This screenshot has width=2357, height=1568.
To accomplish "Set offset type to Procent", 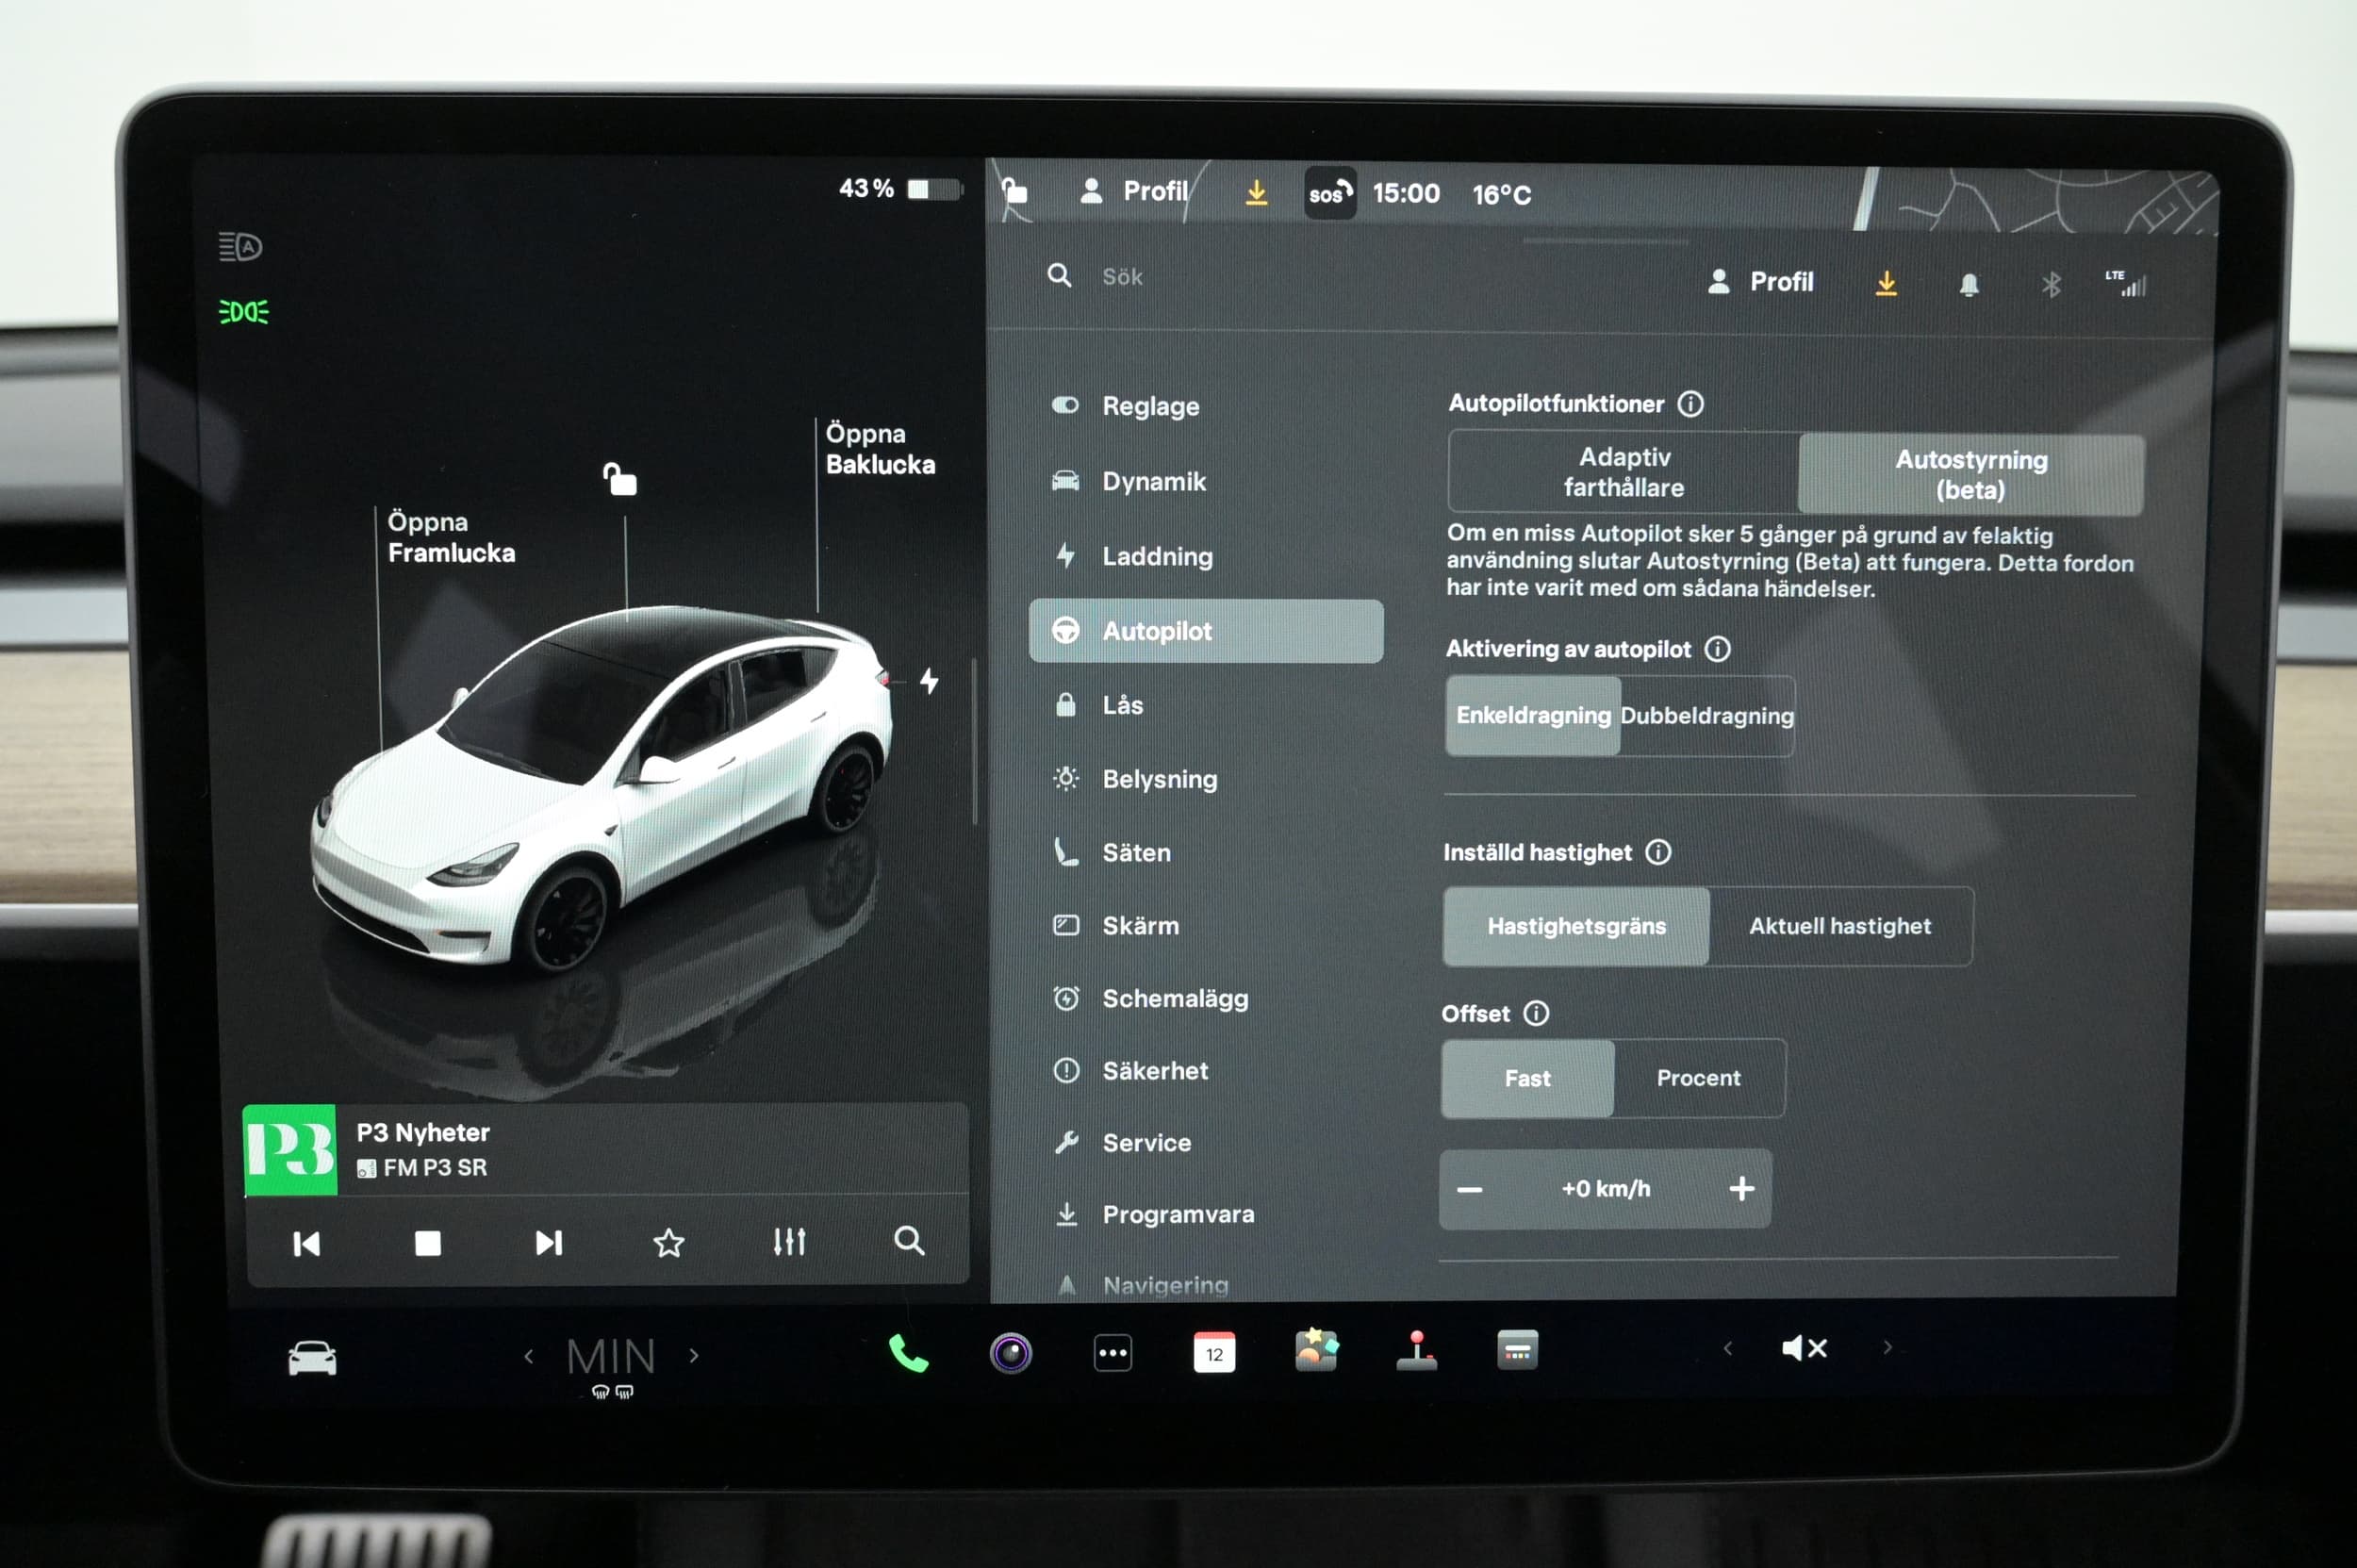I will tap(1698, 1078).
